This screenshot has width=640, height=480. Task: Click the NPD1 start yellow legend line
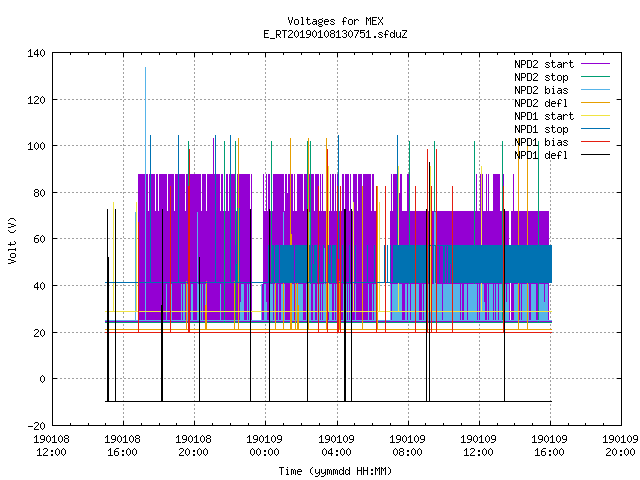595,116
